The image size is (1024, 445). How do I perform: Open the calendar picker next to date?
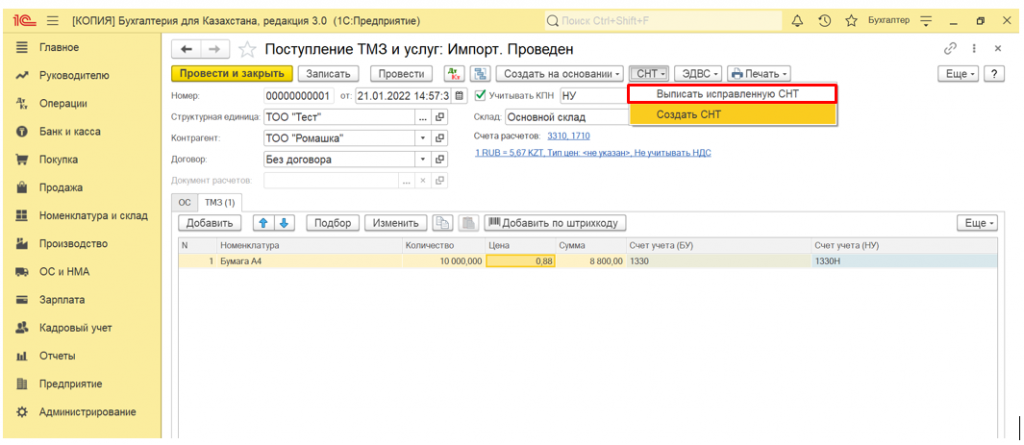click(x=459, y=96)
